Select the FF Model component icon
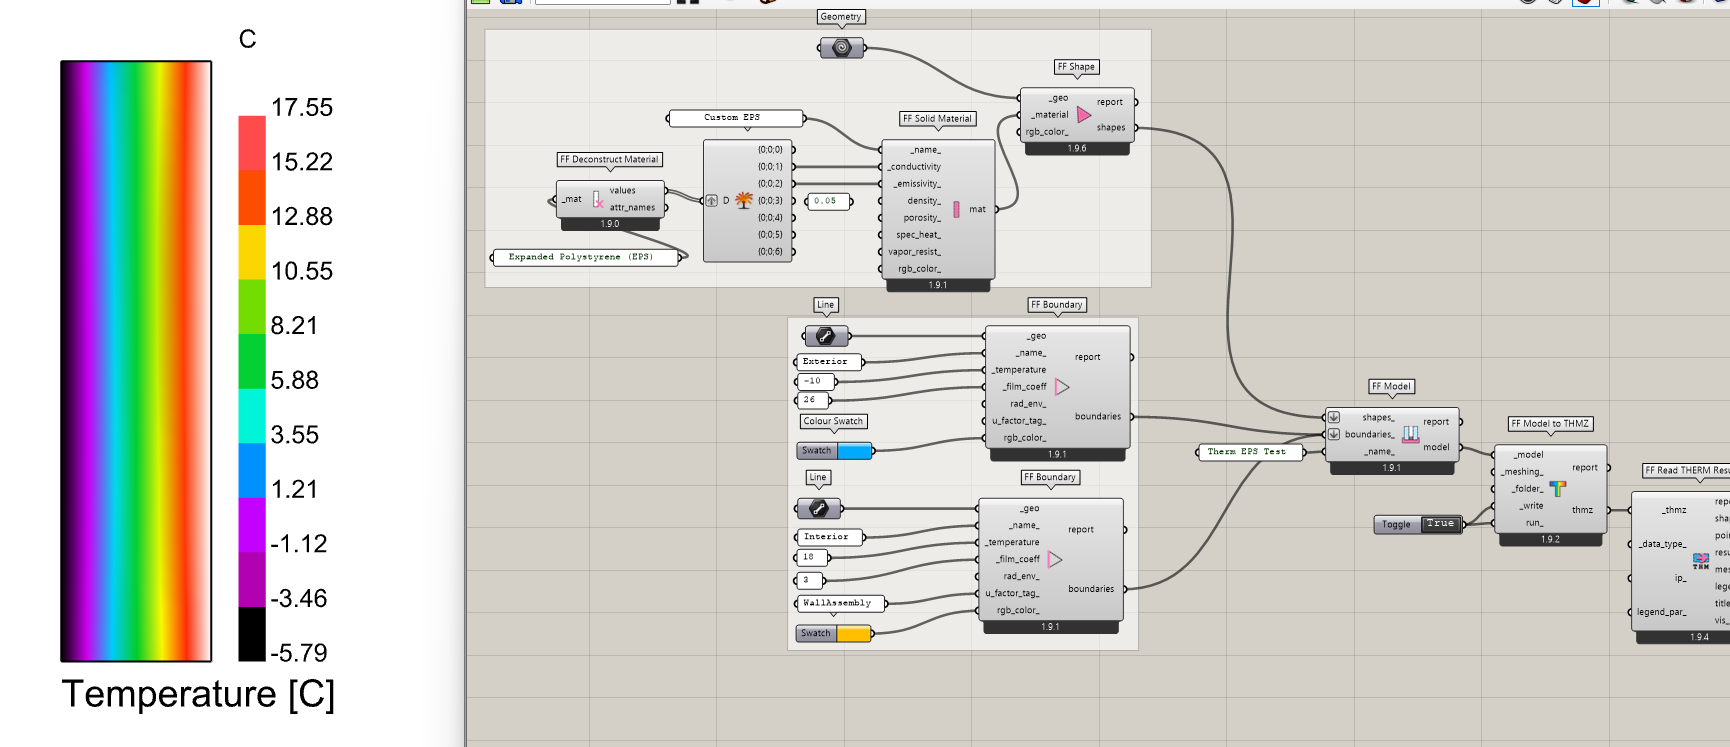Viewport: 1730px width, 747px height. click(1410, 433)
